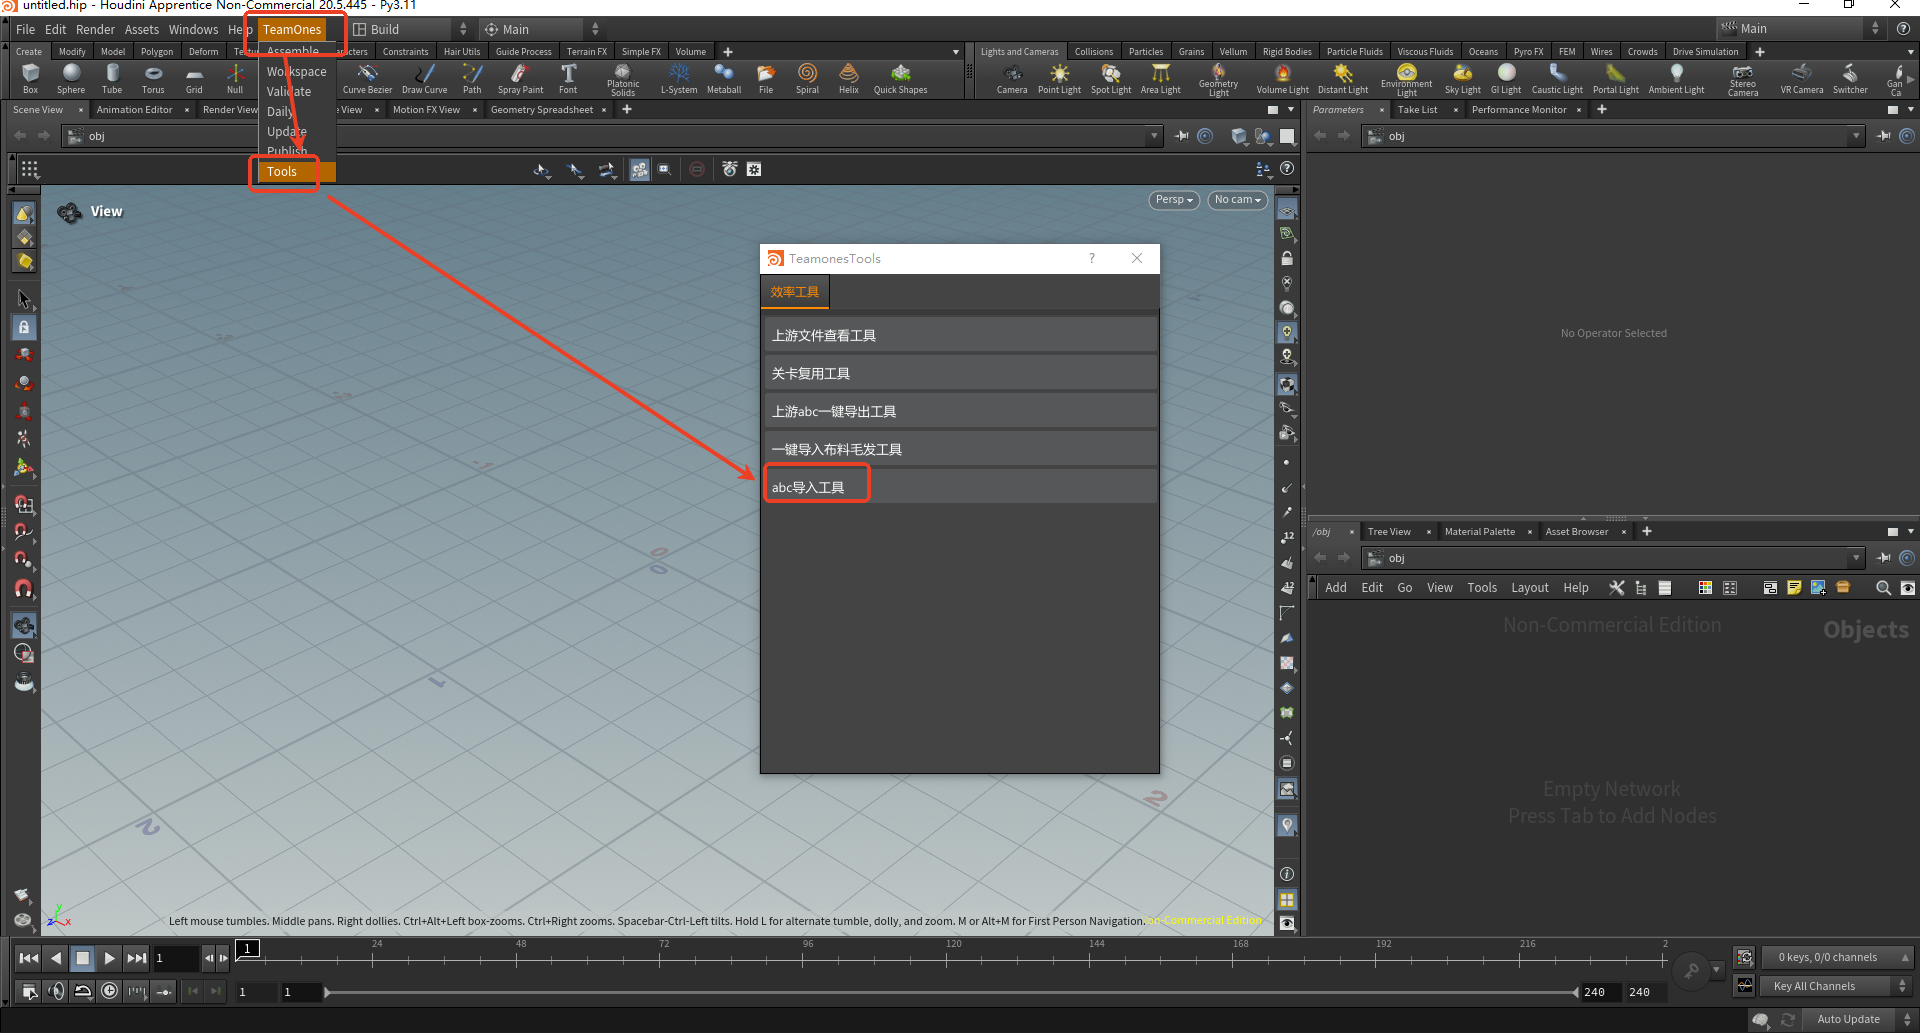The width and height of the screenshot is (1920, 1033).
Task: Open the Render menu
Action: tap(95, 30)
